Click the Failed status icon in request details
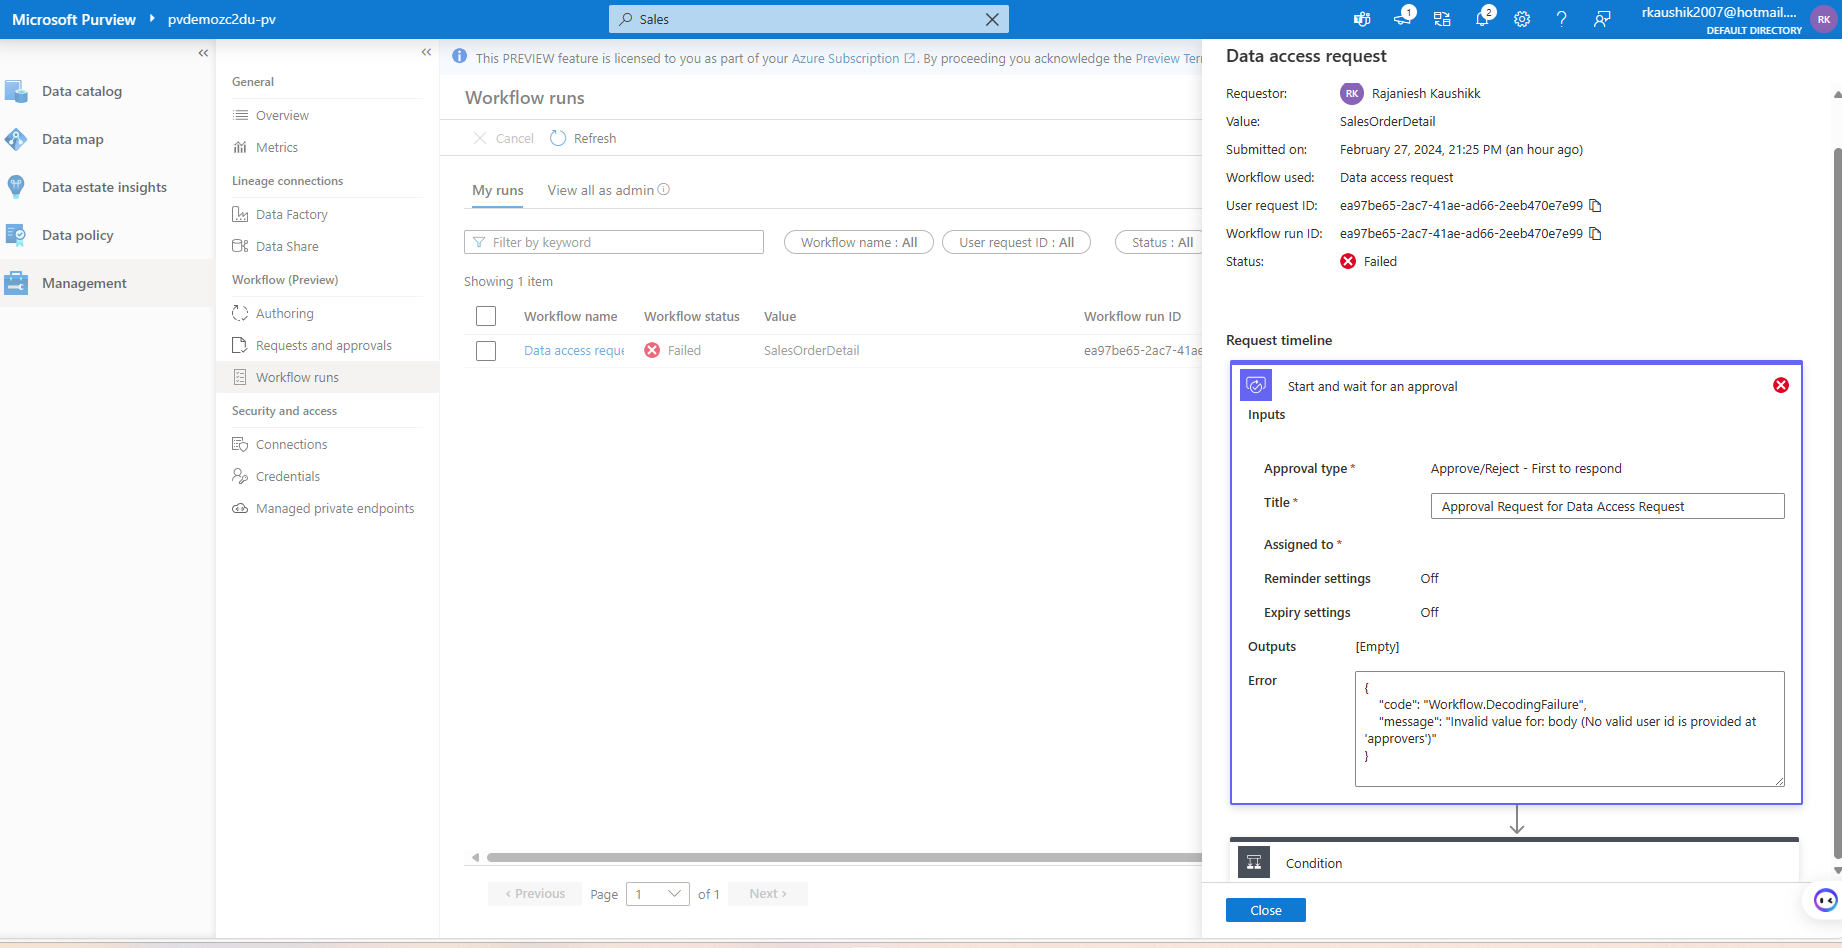This screenshot has height=948, width=1842. pyautogui.click(x=1348, y=261)
